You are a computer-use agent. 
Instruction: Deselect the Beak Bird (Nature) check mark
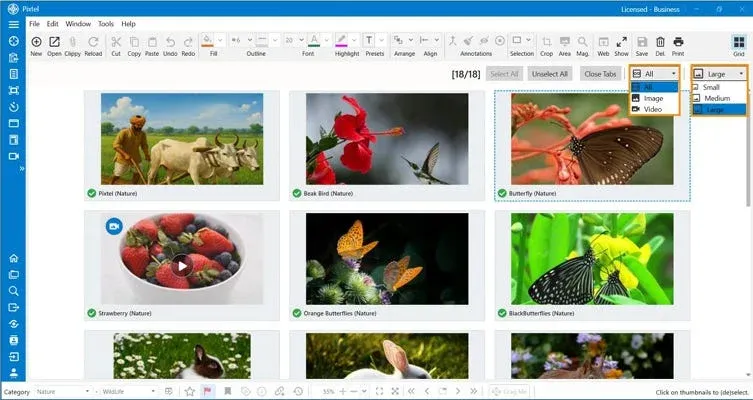click(297, 193)
